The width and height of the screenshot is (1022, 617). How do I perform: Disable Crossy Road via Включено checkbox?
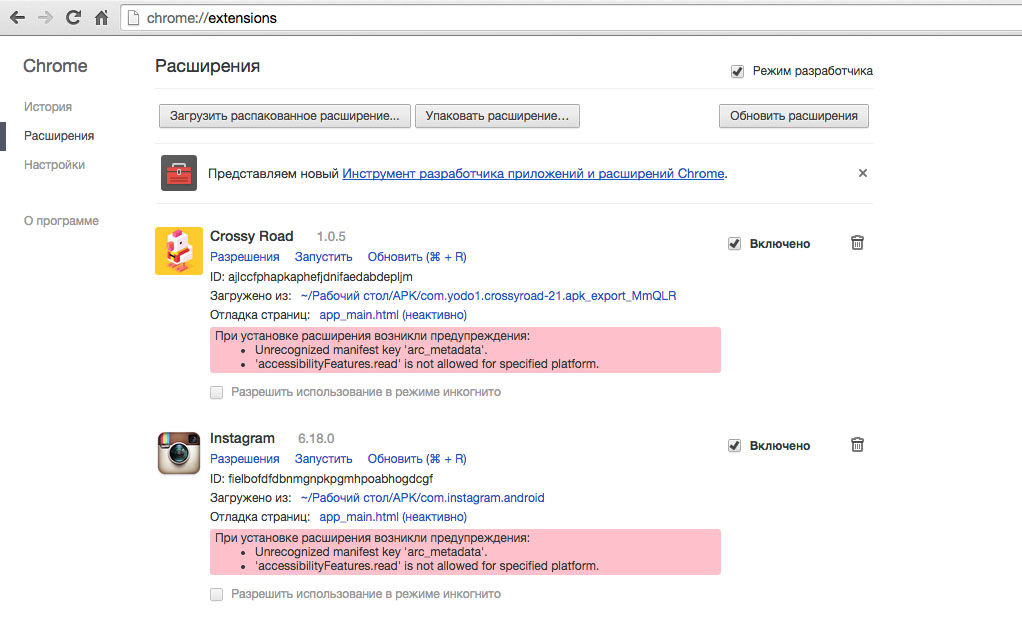[x=734, y=243]
